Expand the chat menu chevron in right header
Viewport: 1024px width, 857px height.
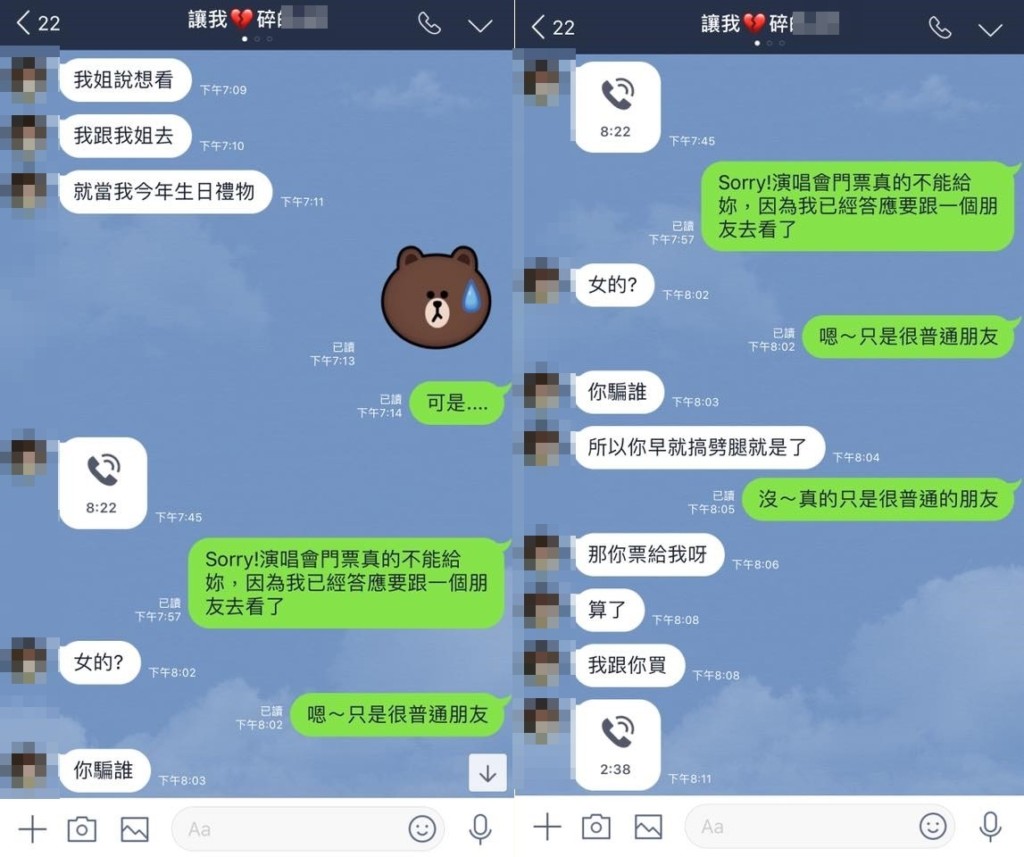pos(990,30)
